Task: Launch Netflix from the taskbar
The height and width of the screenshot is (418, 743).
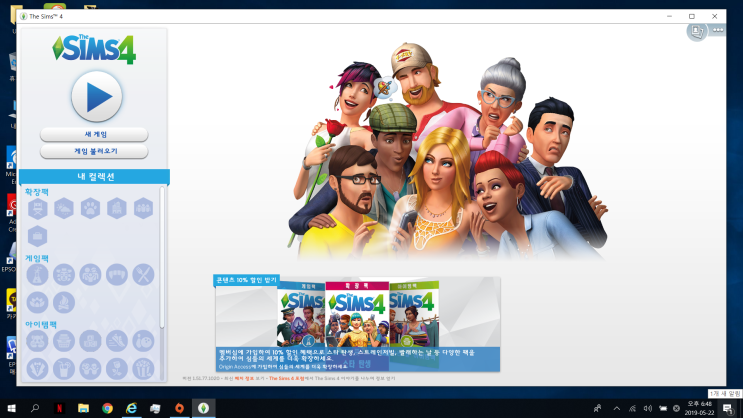Action: click(x=59, y=408)
